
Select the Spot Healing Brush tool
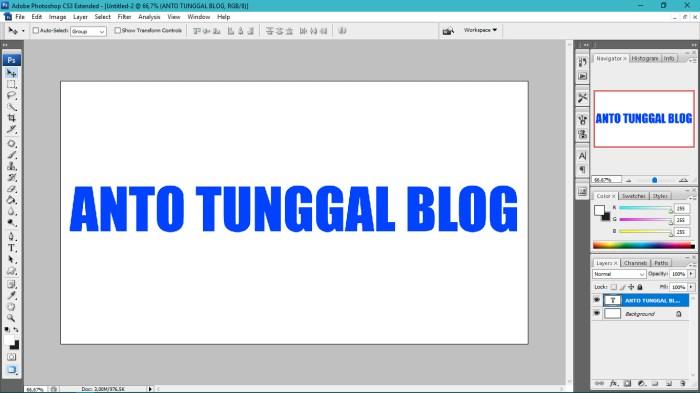pos(12,144)
